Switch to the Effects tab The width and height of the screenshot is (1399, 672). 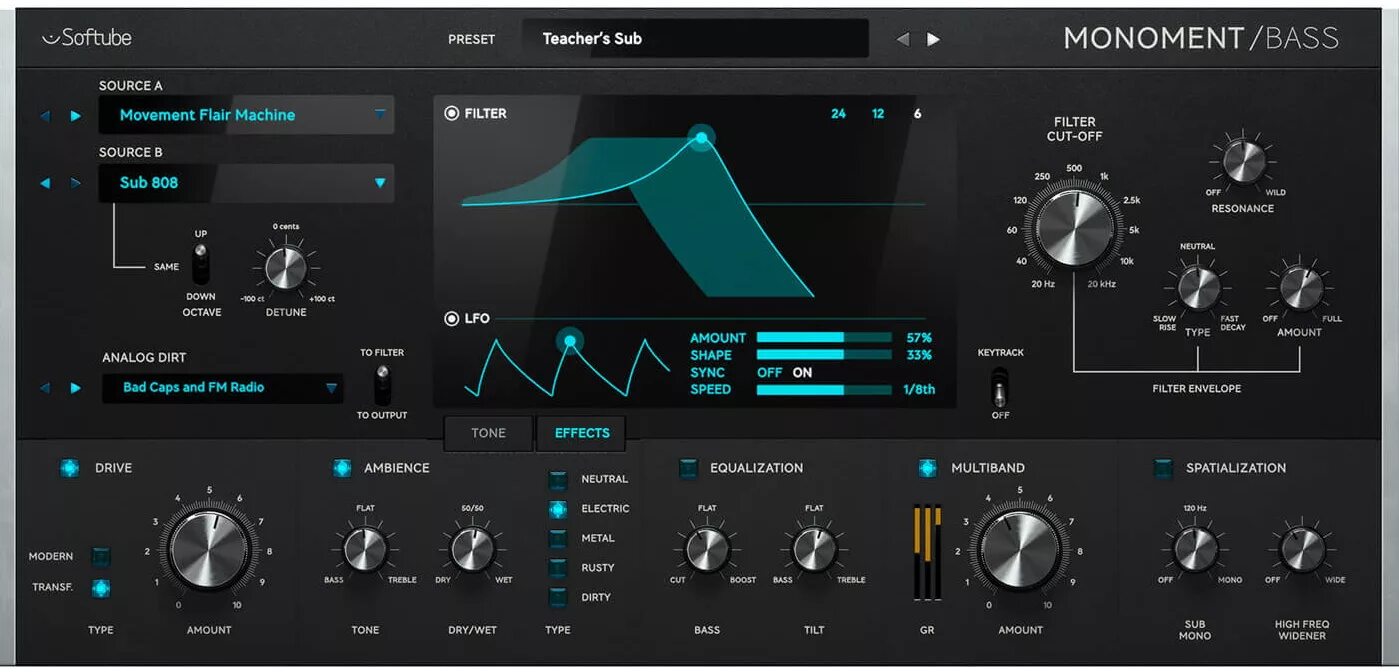[582, 433]
